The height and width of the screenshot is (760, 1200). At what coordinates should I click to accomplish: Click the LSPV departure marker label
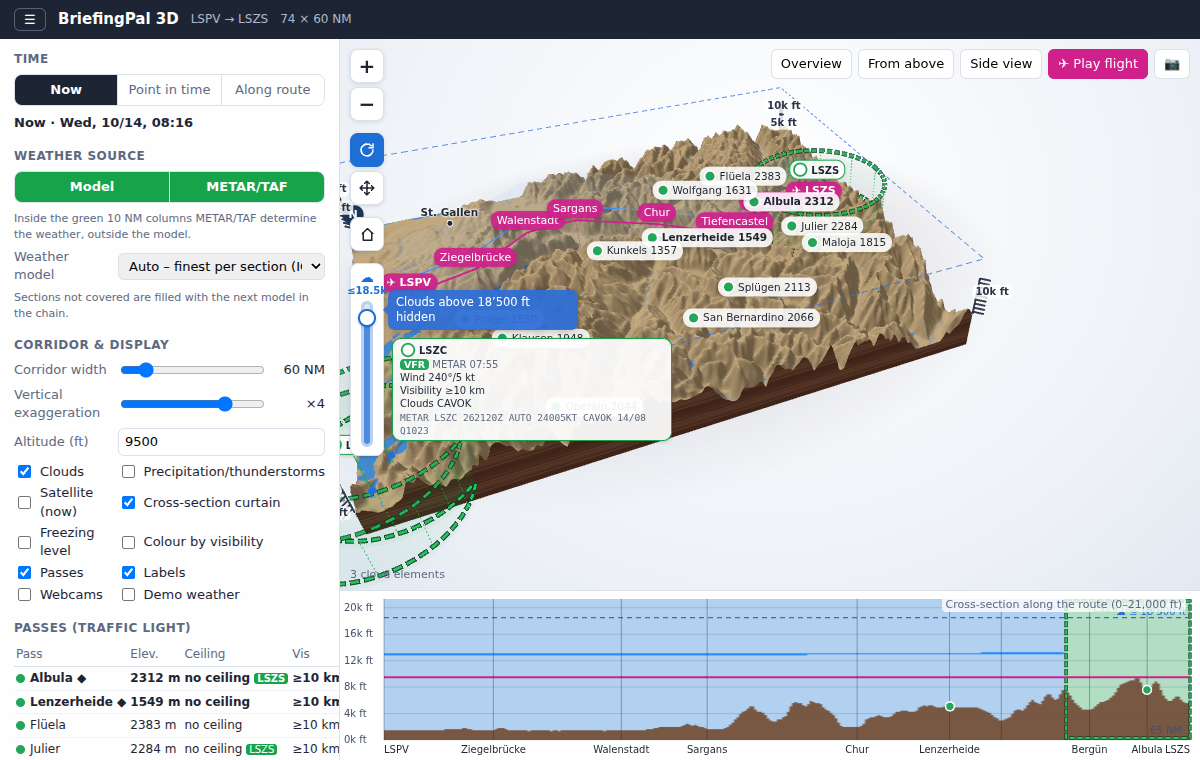(408, 282)
